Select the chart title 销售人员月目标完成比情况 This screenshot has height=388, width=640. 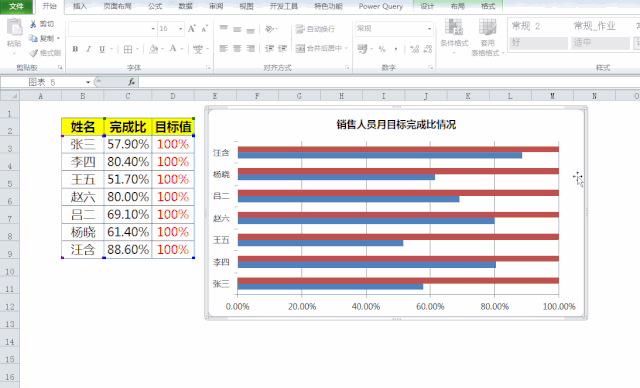[x=396, y=124]
